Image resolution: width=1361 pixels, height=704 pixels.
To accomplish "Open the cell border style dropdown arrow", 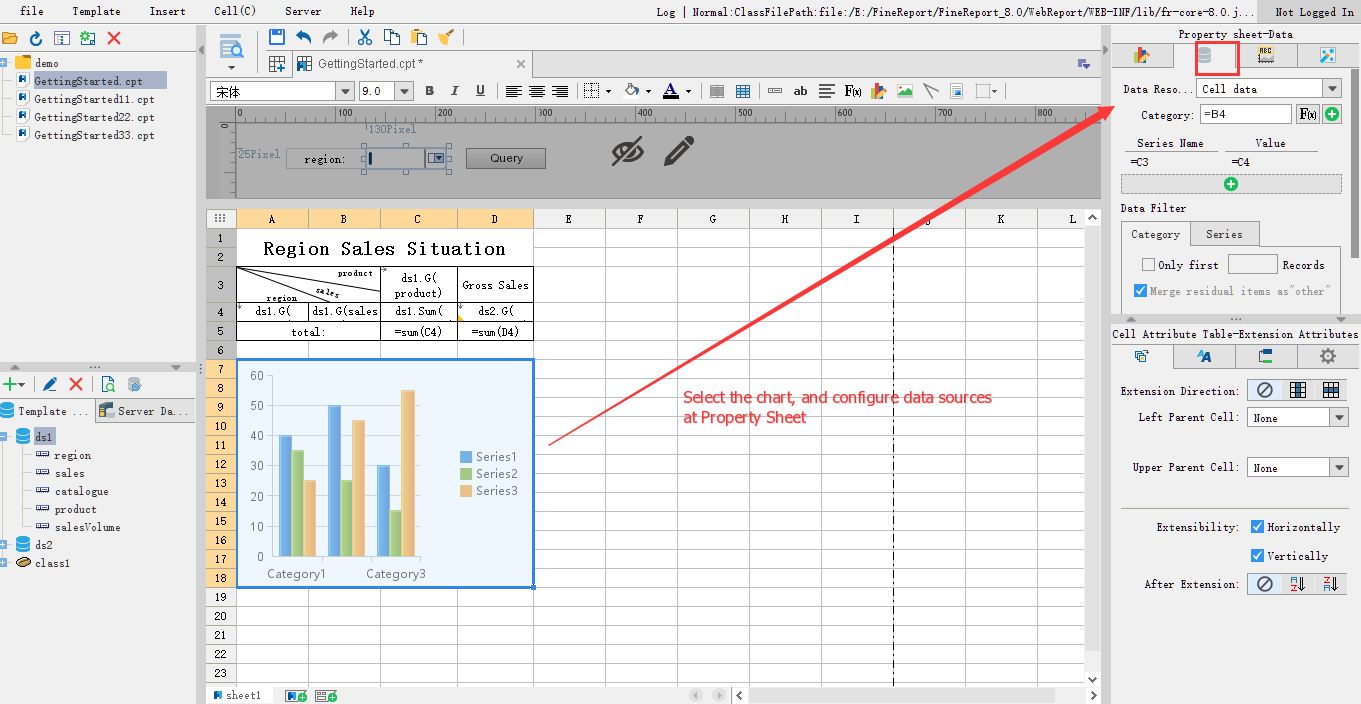I will pos(607,91).
